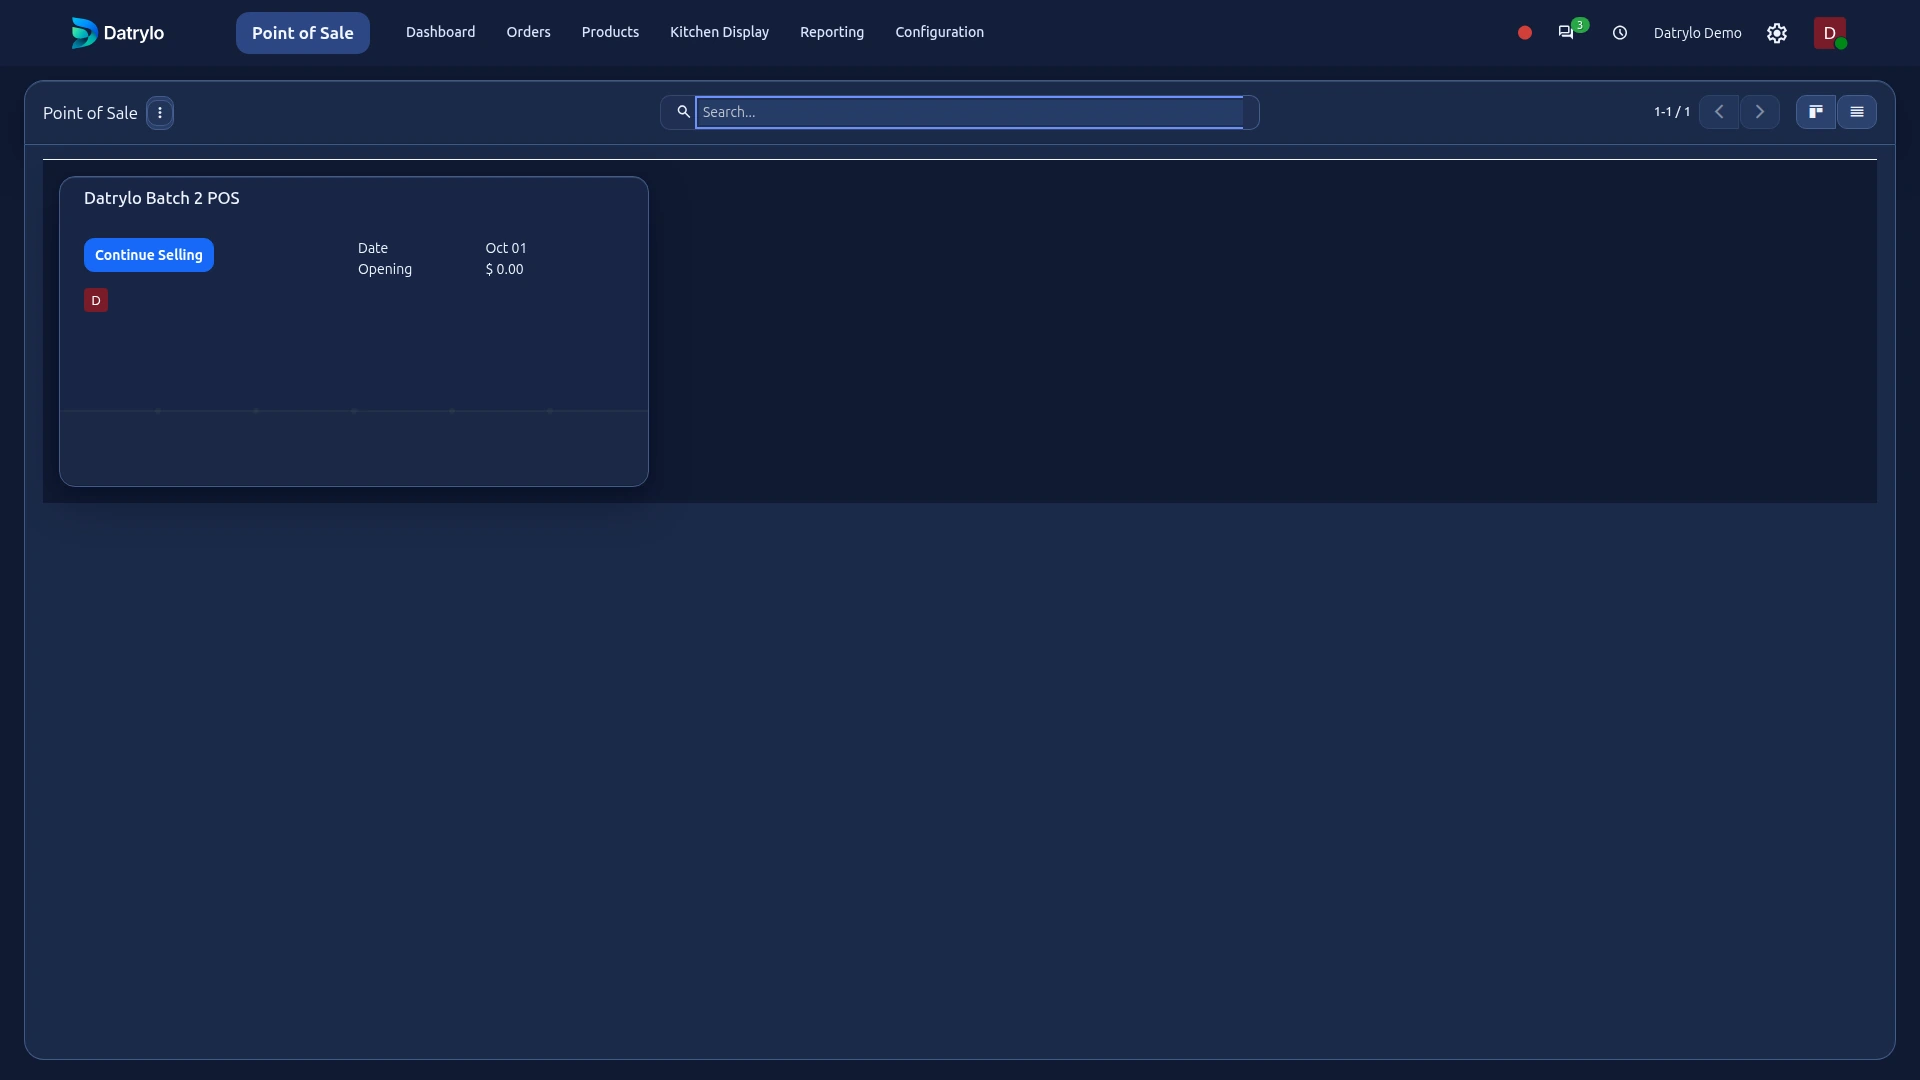Switch to list view

coord(1857,112)
